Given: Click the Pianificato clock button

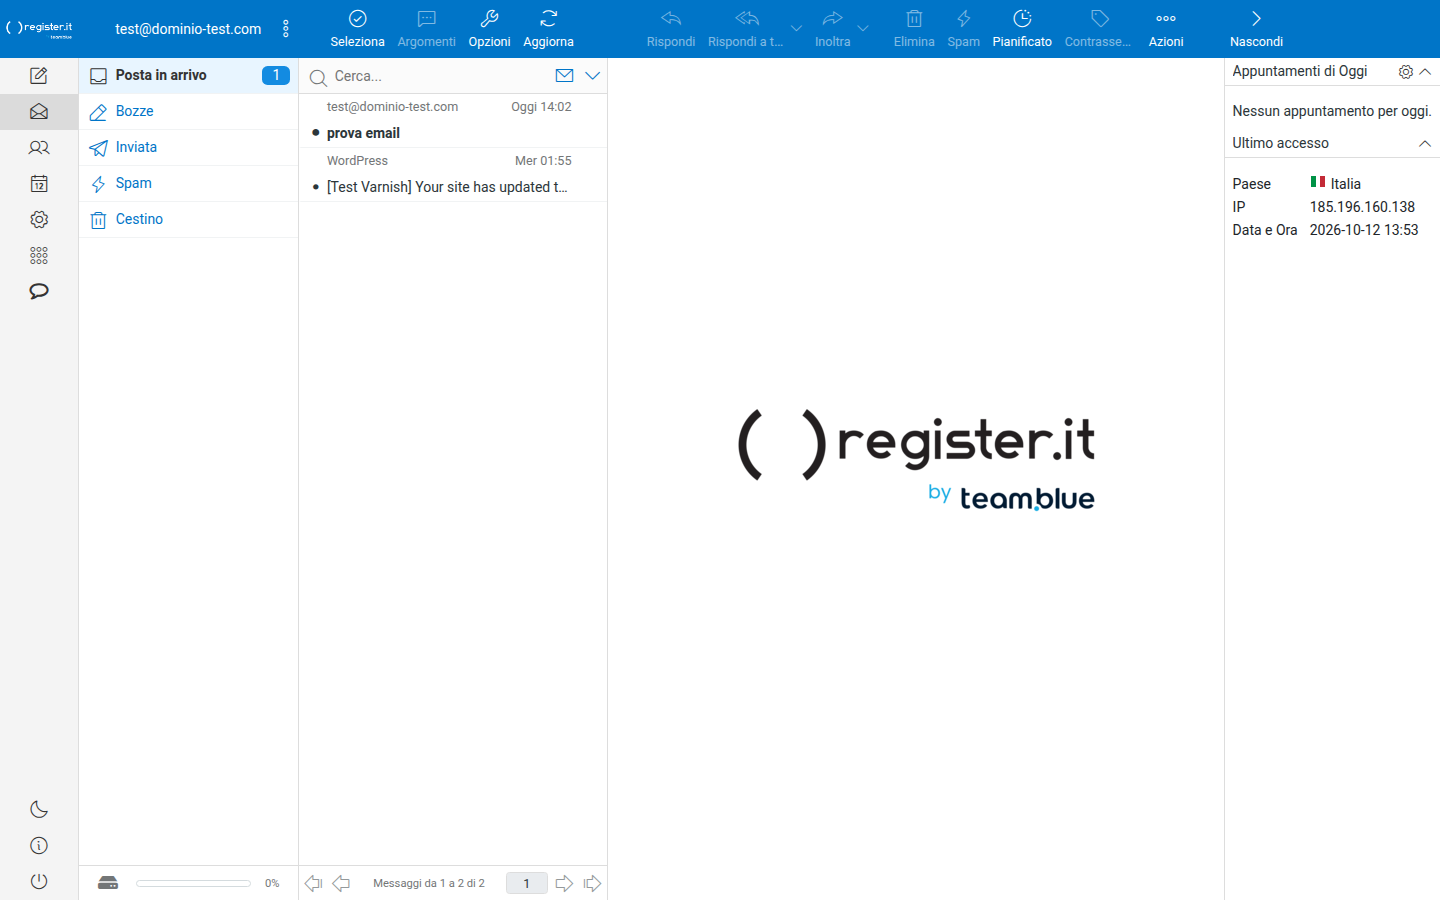Looking at the screenshot, I should pyautogui.click(x=1022, y=29).
